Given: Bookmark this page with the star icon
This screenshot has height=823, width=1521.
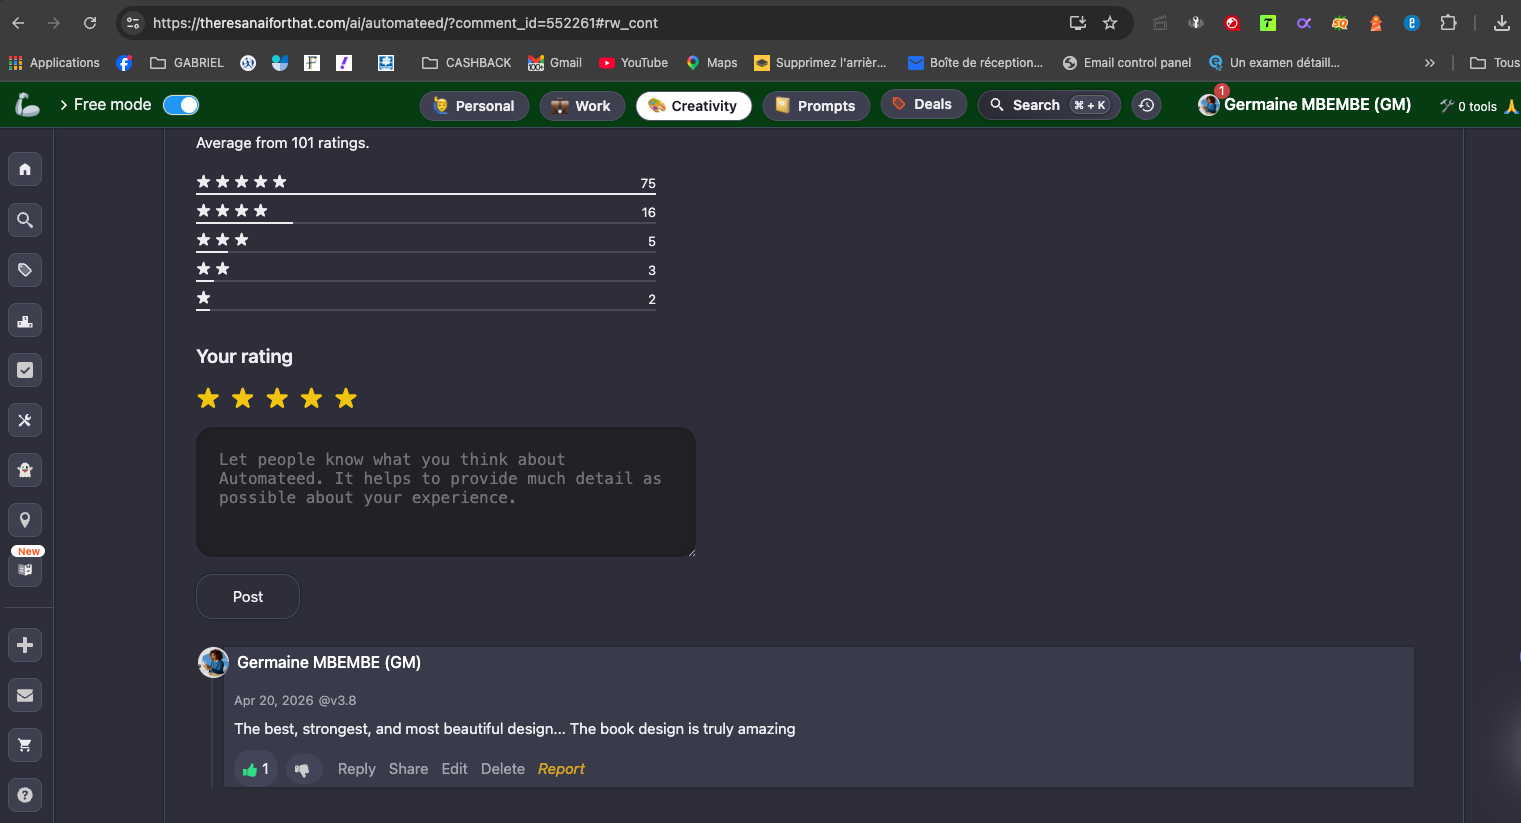Looking at the screenshot, I should click(x=1110, y=22).
